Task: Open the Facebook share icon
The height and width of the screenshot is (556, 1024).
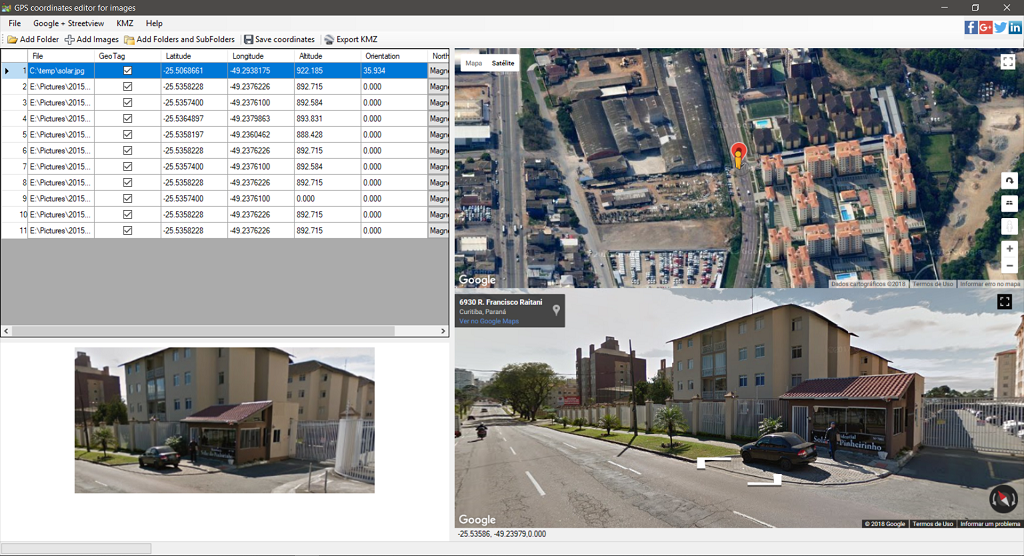Action: click(x=971, y=27)
